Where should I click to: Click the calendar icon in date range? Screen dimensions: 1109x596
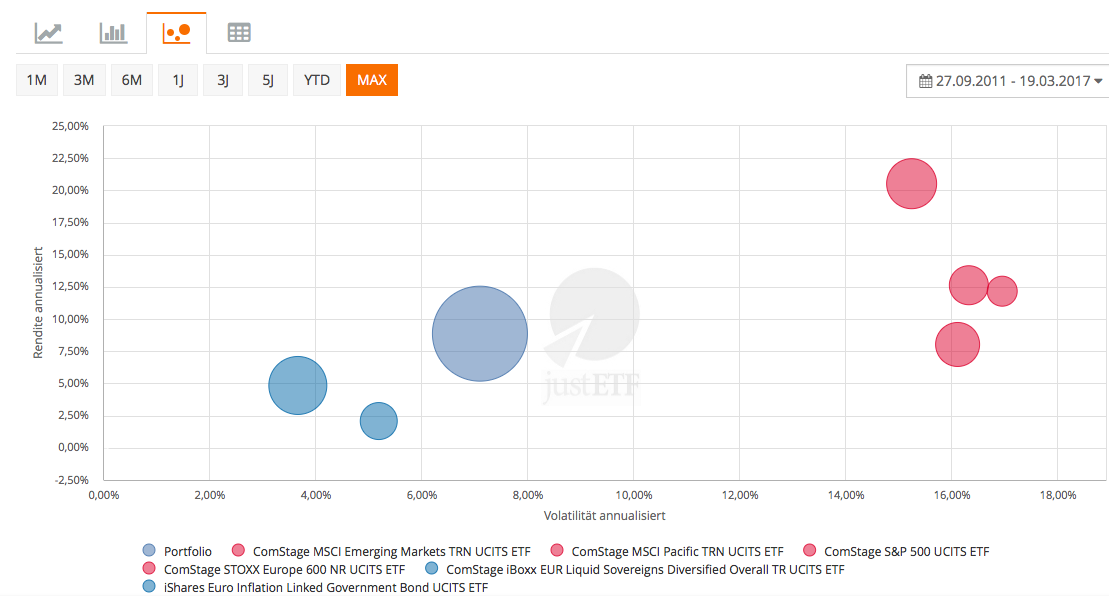(925, 81)
